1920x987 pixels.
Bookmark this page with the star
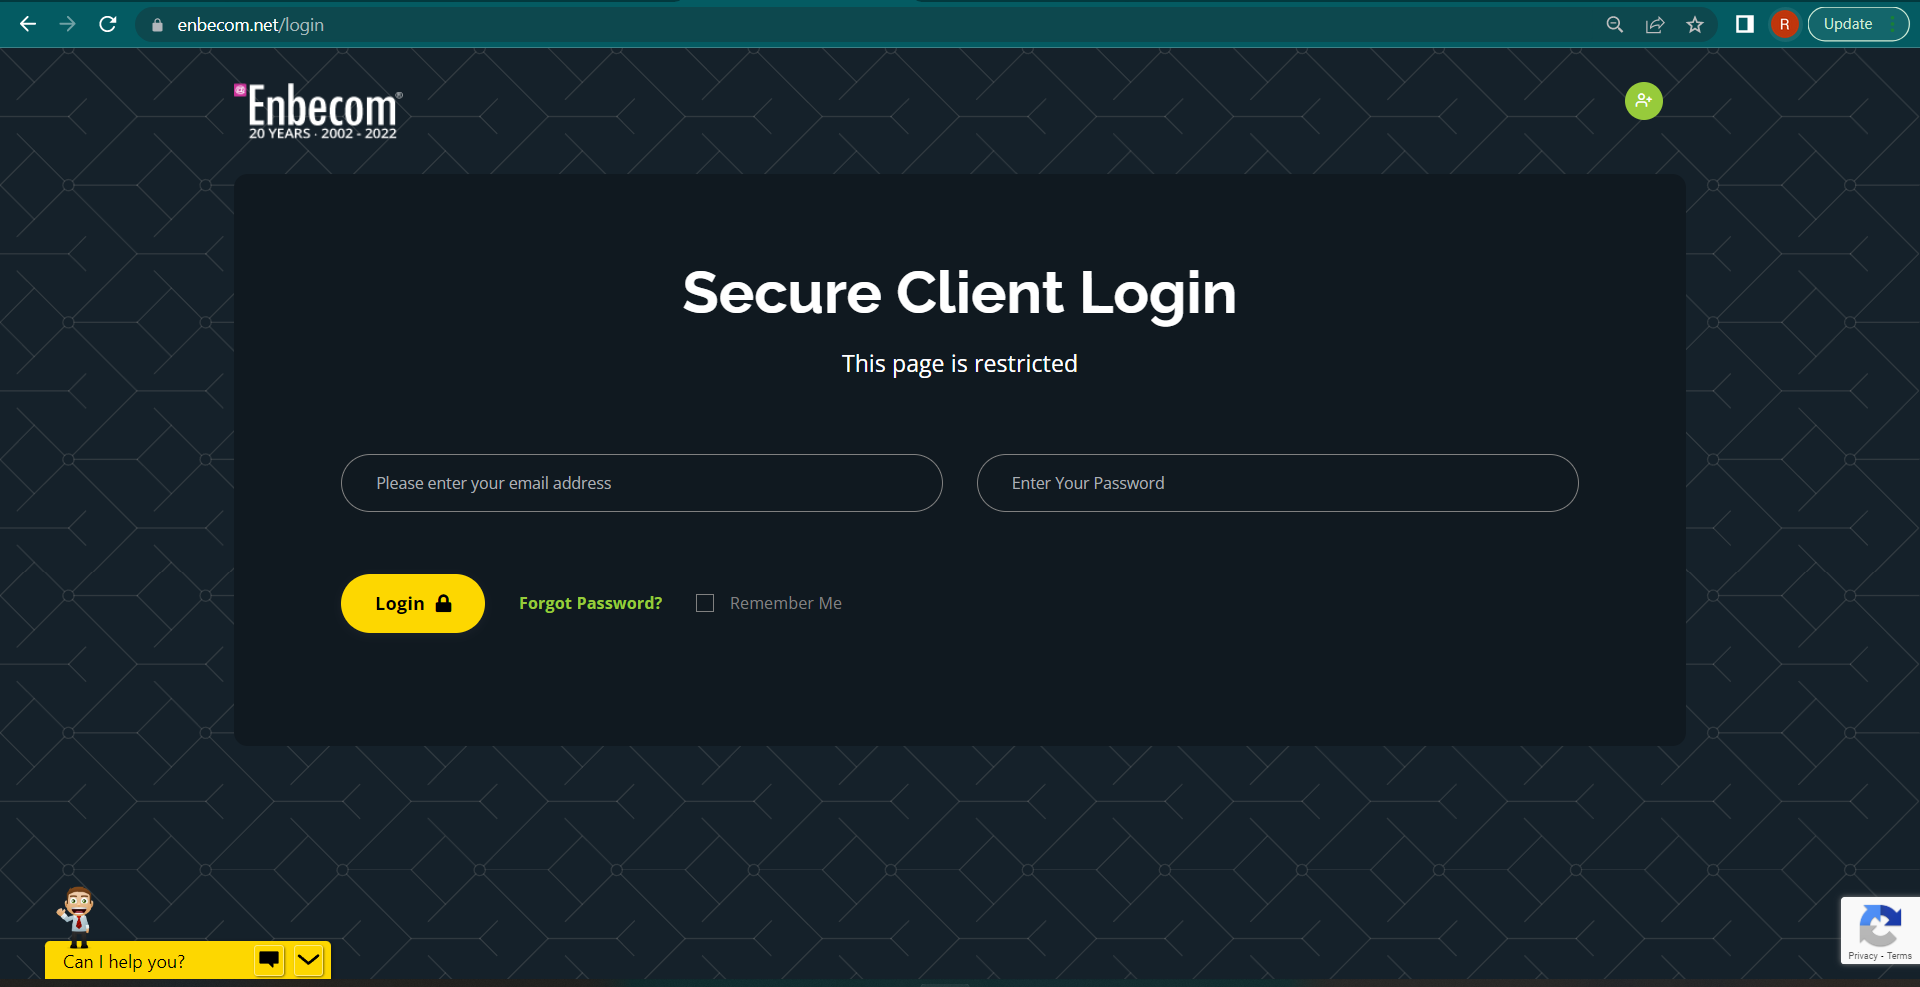(x=1695, y=25)
